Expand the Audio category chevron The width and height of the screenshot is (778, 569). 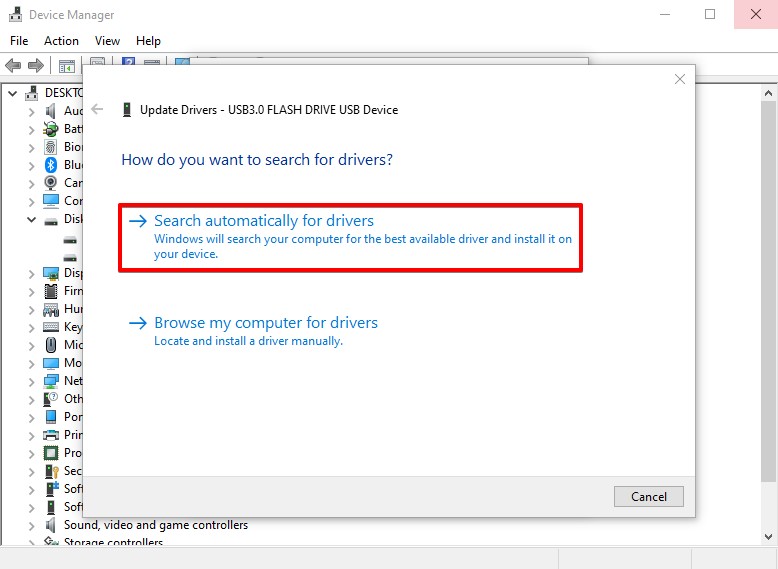[31, 111]
